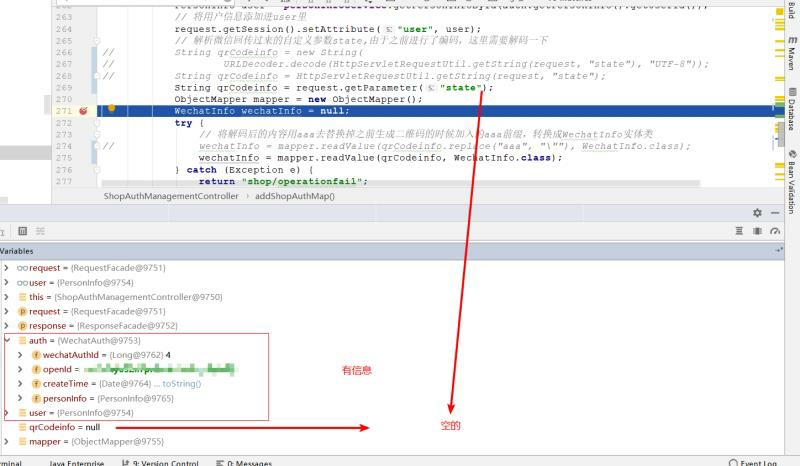The image size is (800, 466).
Task: Click addShopAuthMap() breadcrumb
Action: pyautogui.click(x=295, y=196)
